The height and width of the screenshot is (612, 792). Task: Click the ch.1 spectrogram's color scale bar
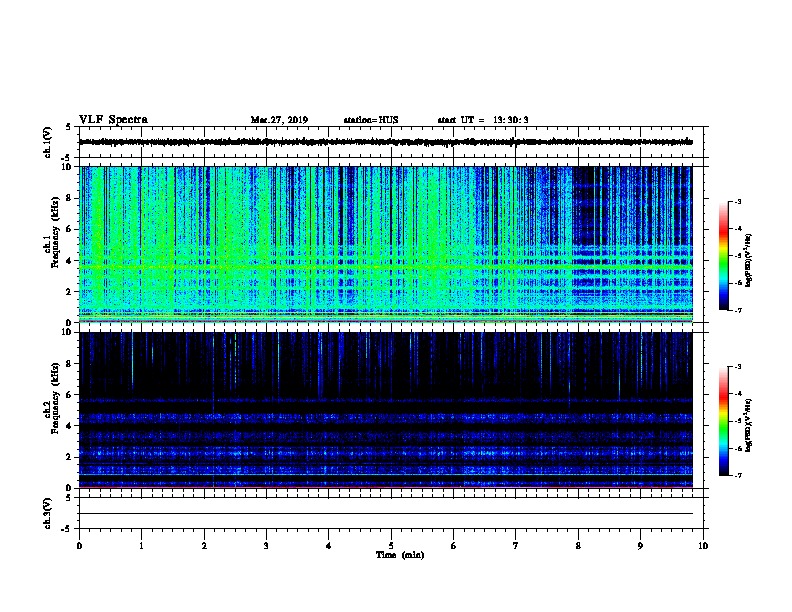723,256
